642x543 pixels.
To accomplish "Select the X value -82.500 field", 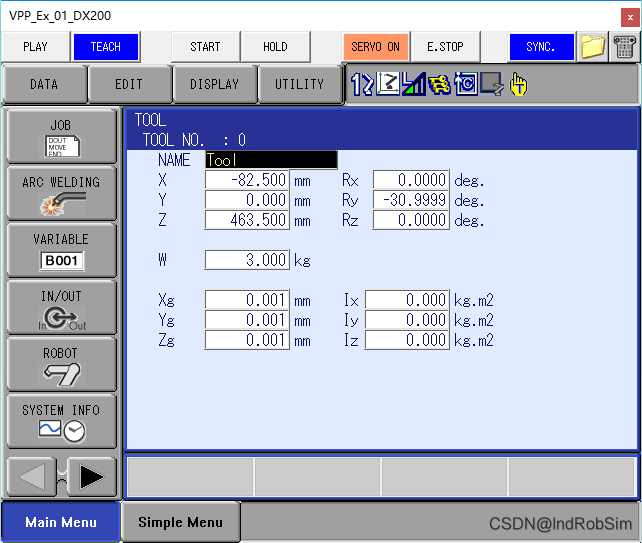I will click(x=247, y=180).
